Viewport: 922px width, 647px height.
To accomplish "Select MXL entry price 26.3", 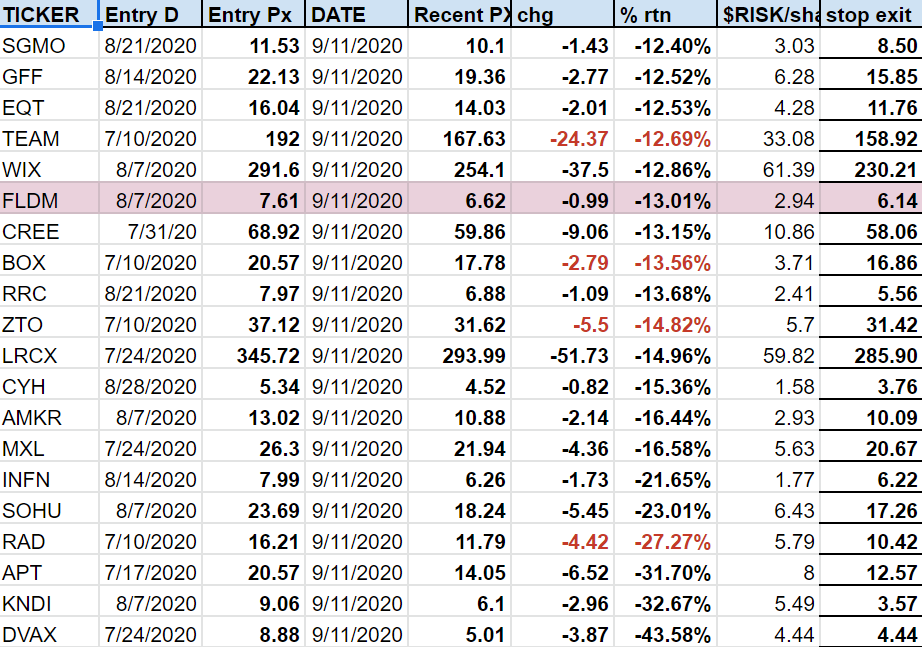I will coord(279,449).
